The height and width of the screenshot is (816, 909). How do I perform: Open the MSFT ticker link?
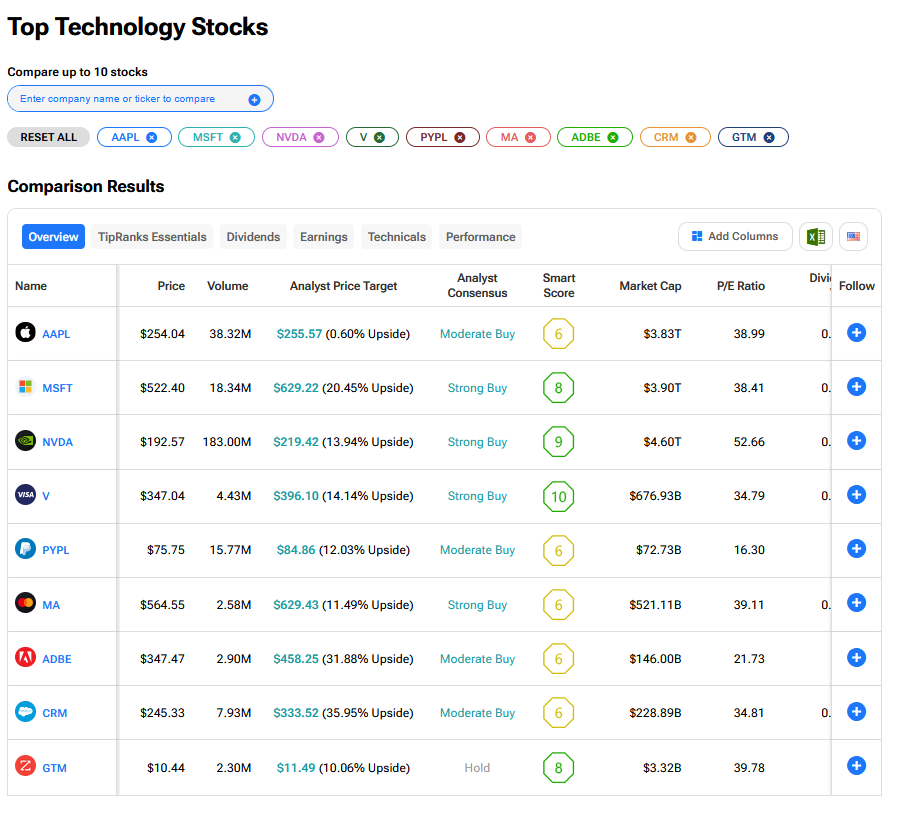[57, 388]
